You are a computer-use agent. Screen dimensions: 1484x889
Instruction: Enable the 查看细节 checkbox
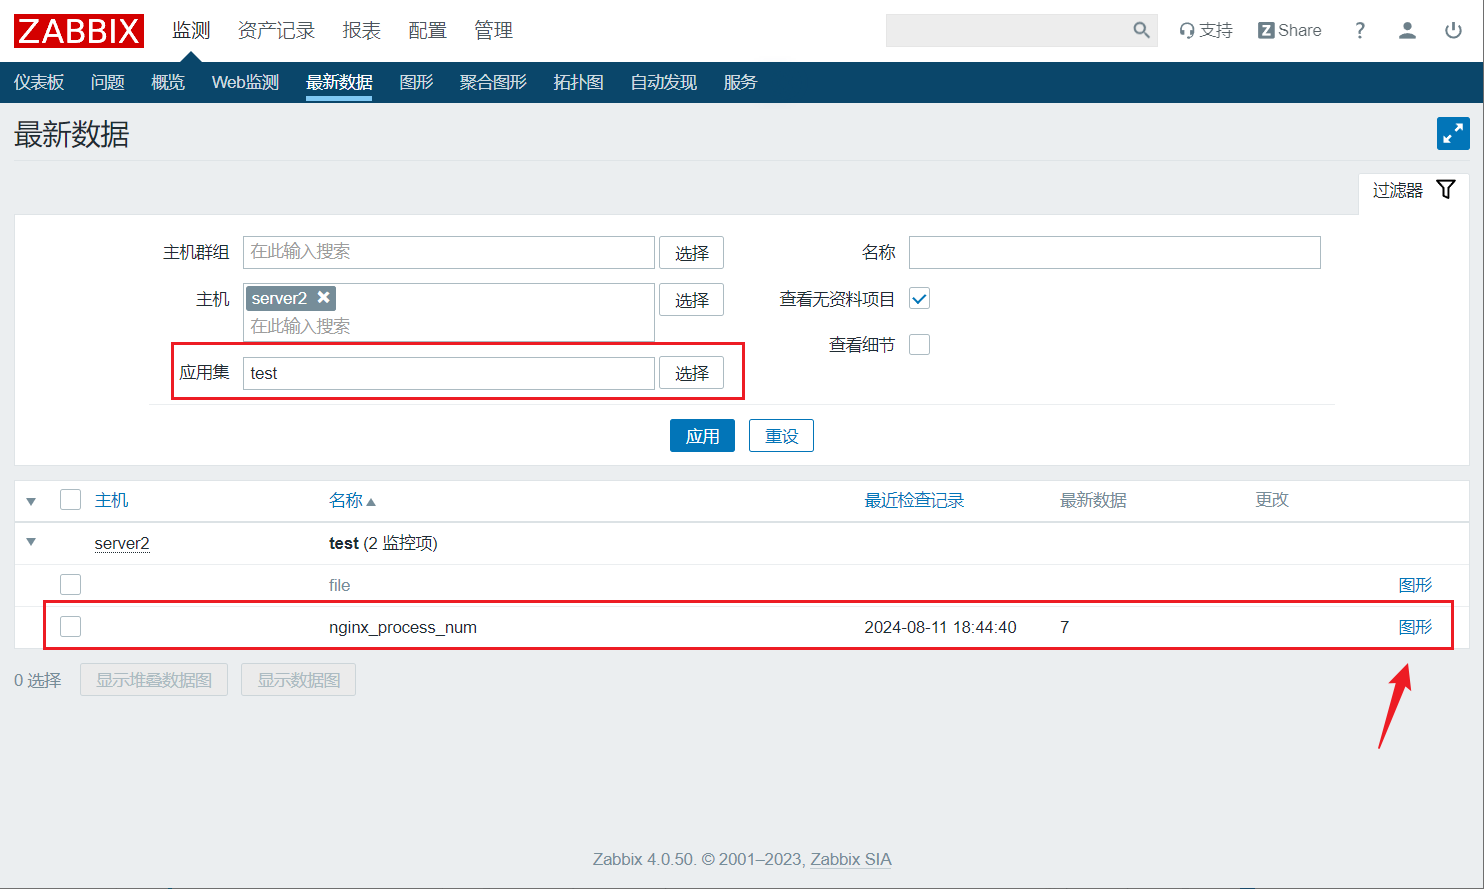coord(919,344)
